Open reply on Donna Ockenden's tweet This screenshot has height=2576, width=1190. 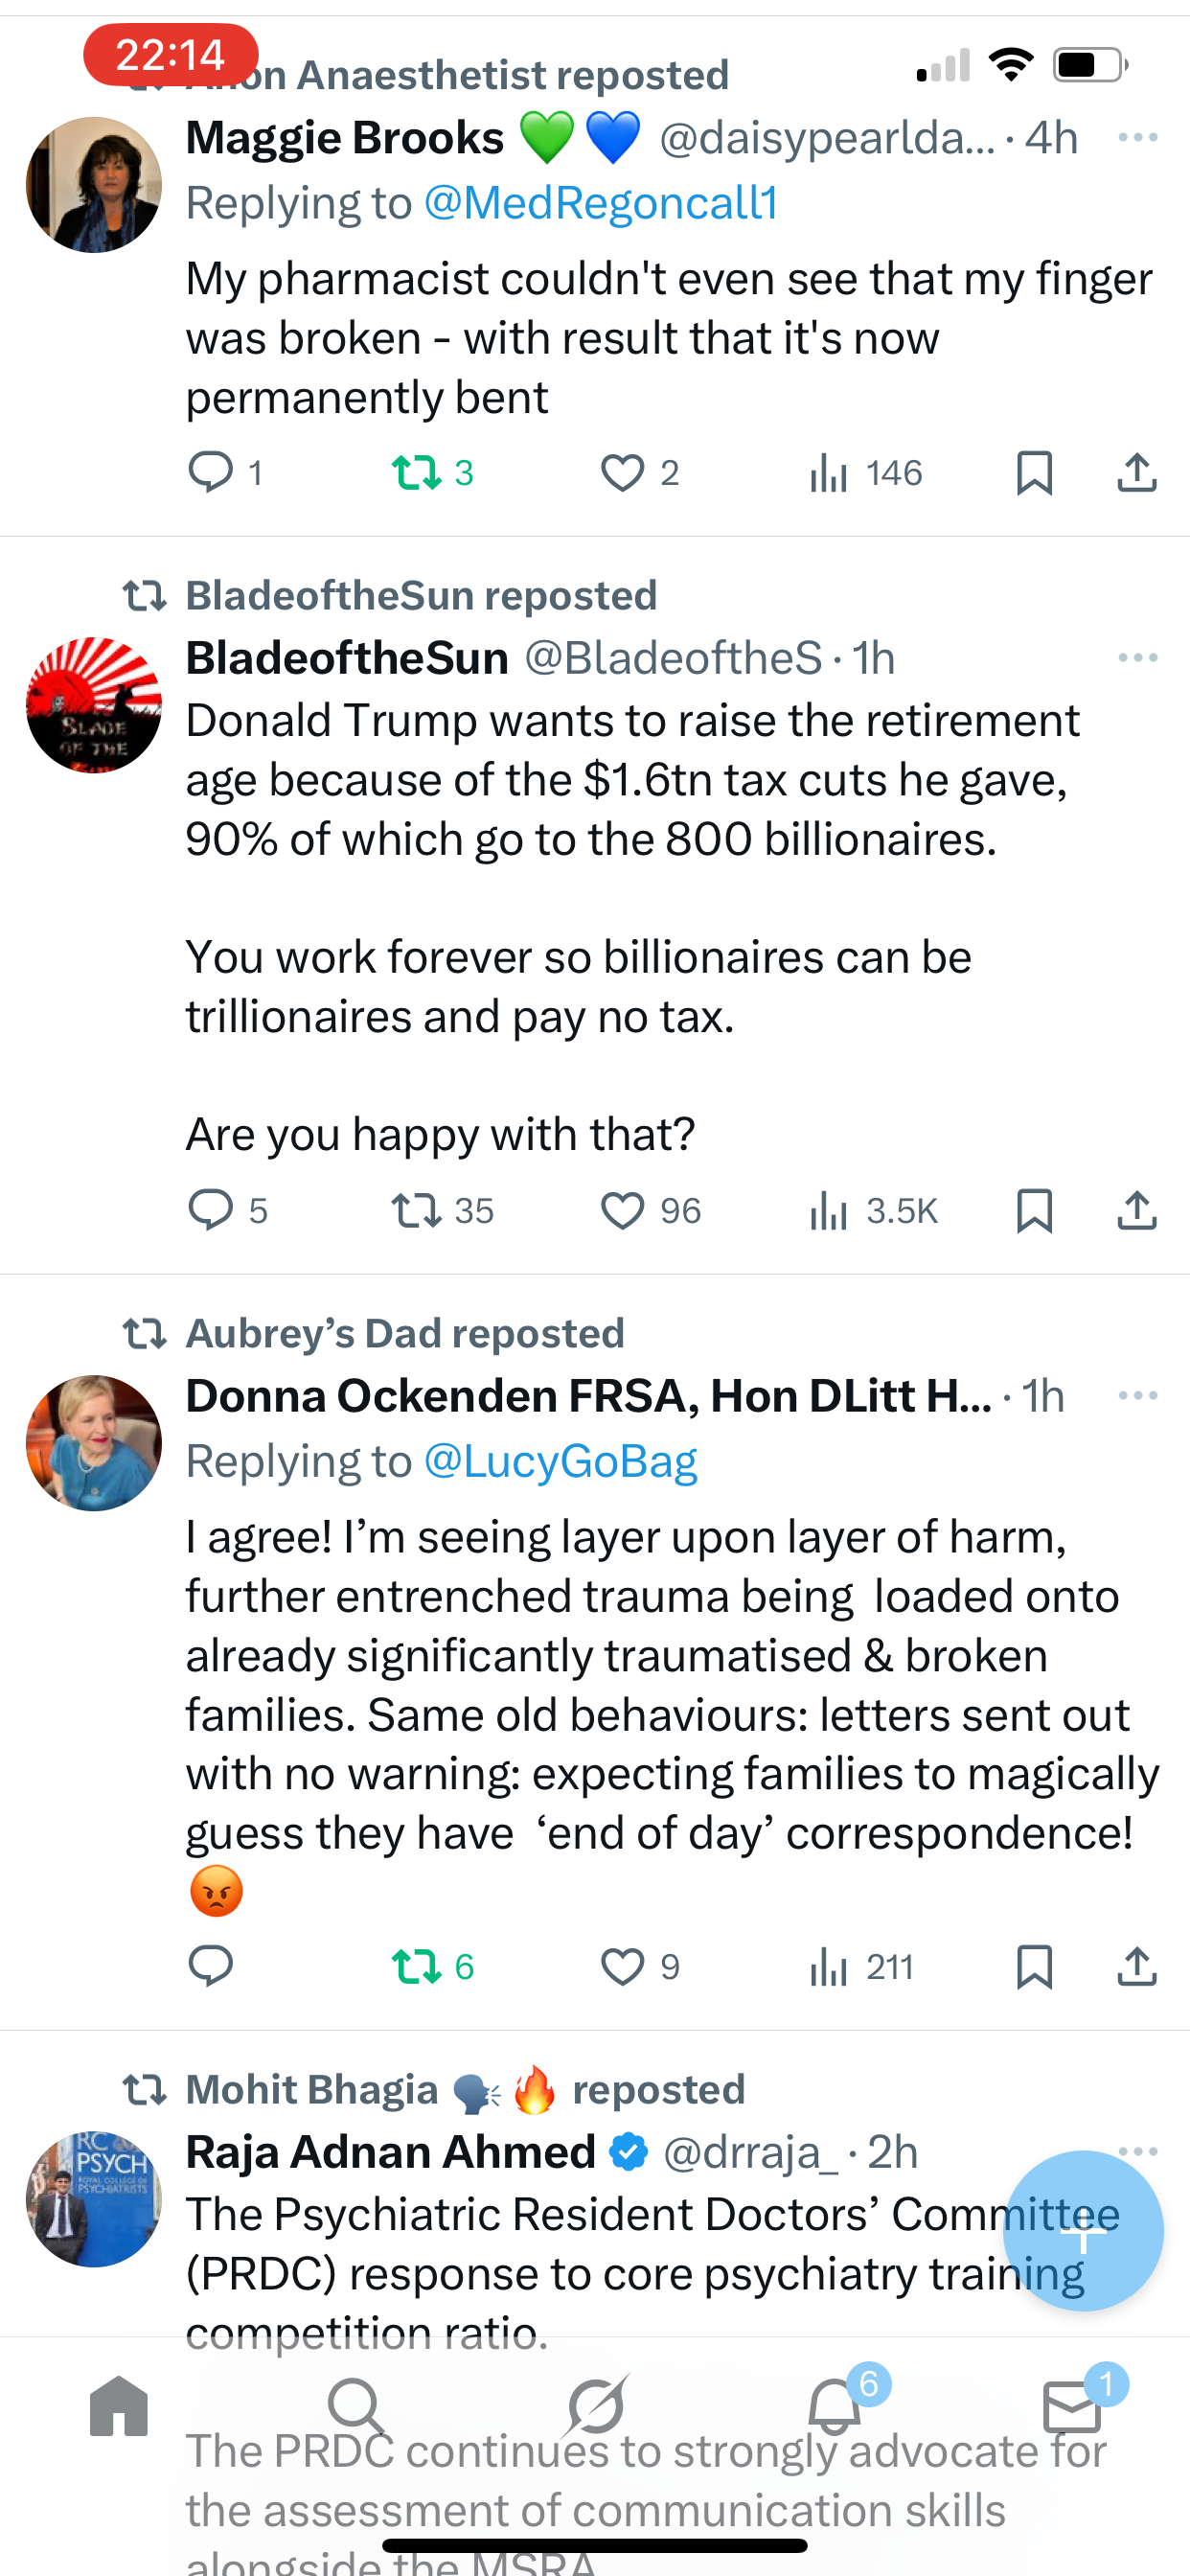point(211,1966)
